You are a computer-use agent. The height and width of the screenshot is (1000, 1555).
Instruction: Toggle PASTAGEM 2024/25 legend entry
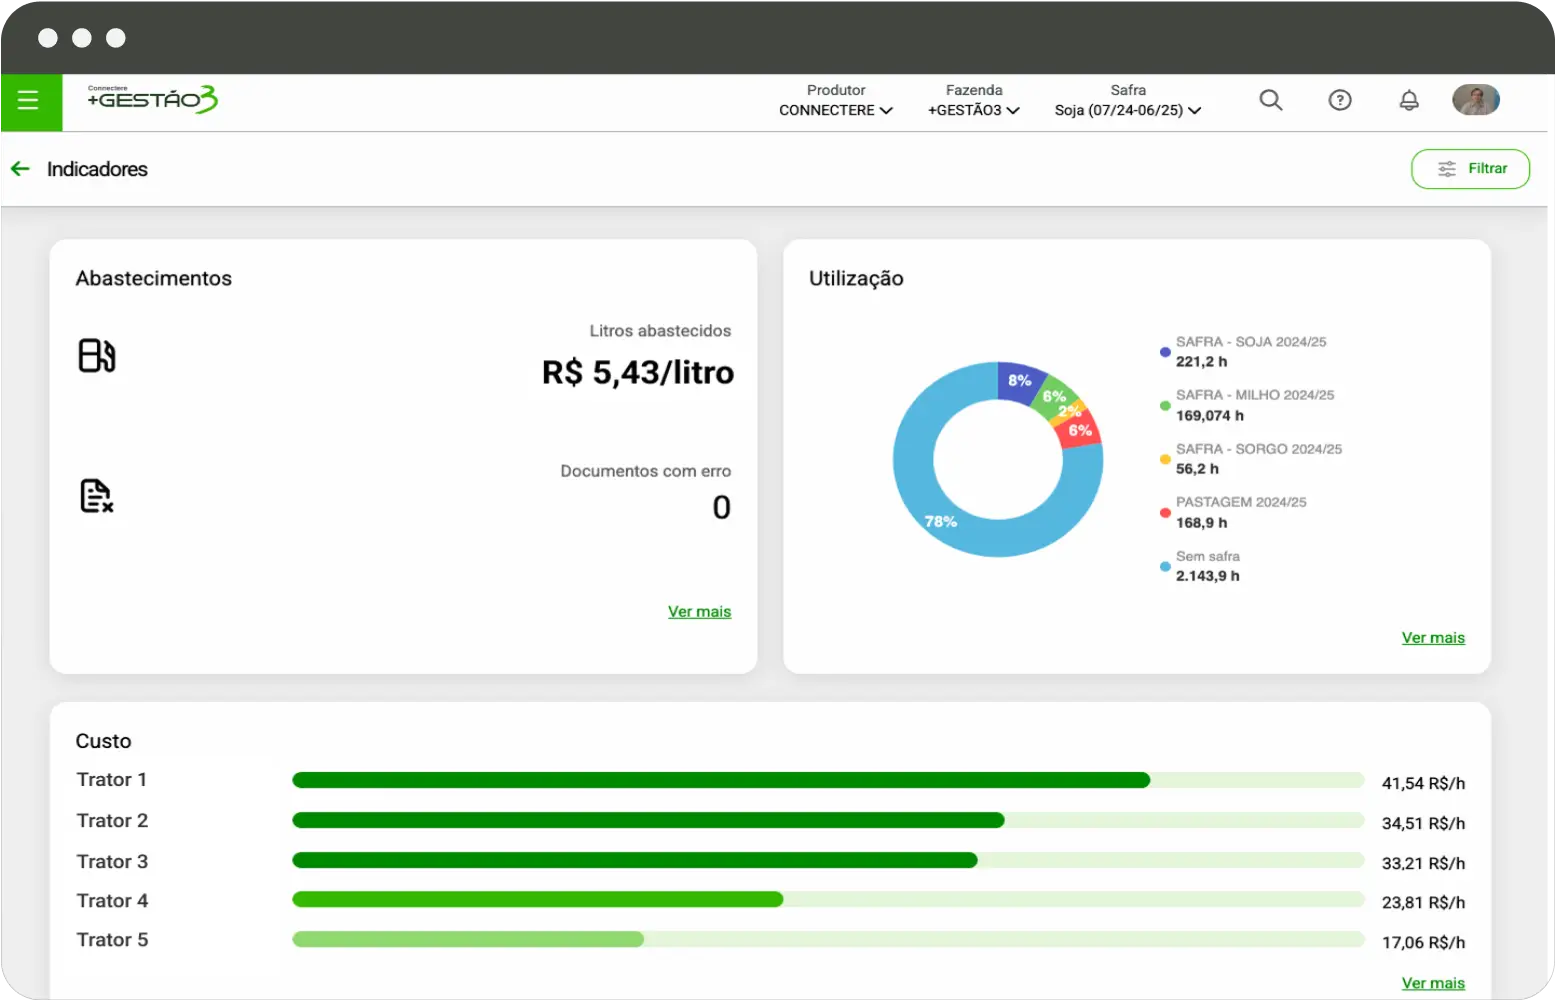tap(1240, 512)
